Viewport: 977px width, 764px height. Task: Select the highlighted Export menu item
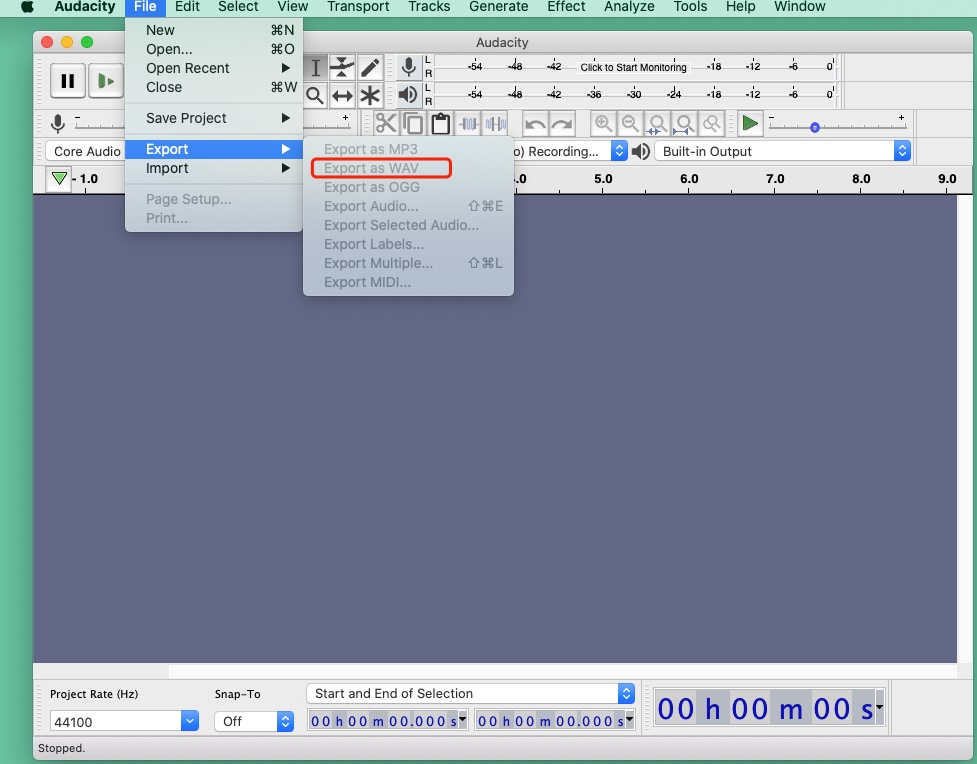[214, 149]
